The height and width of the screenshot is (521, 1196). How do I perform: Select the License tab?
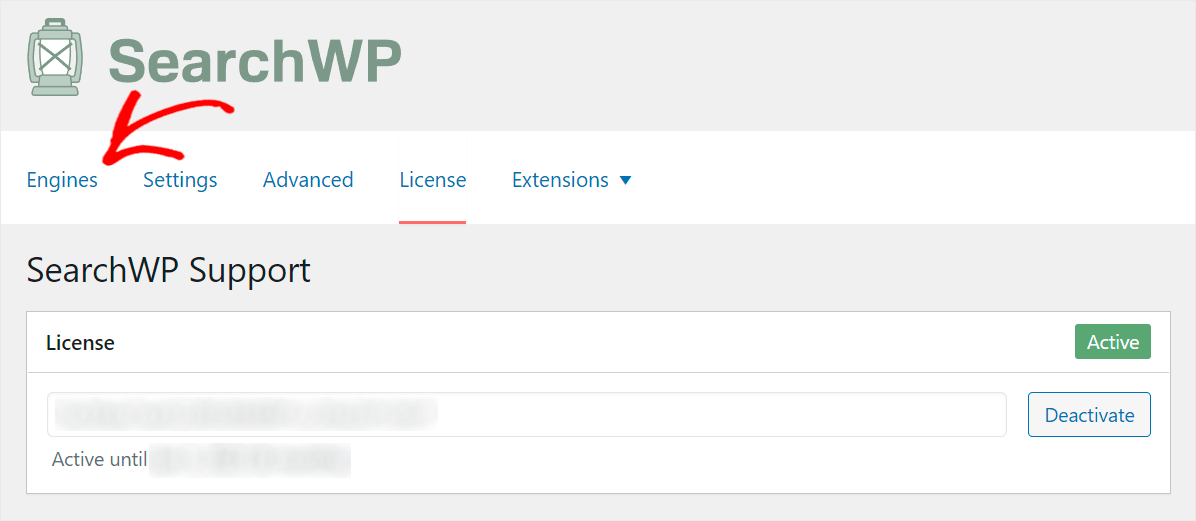tap(432, 180)
